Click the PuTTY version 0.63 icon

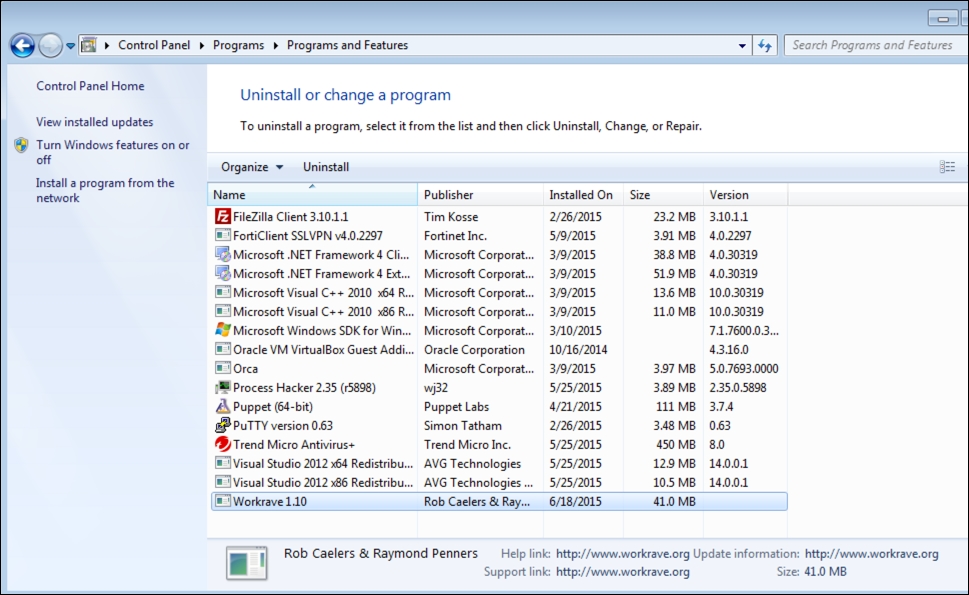point(223,426)
